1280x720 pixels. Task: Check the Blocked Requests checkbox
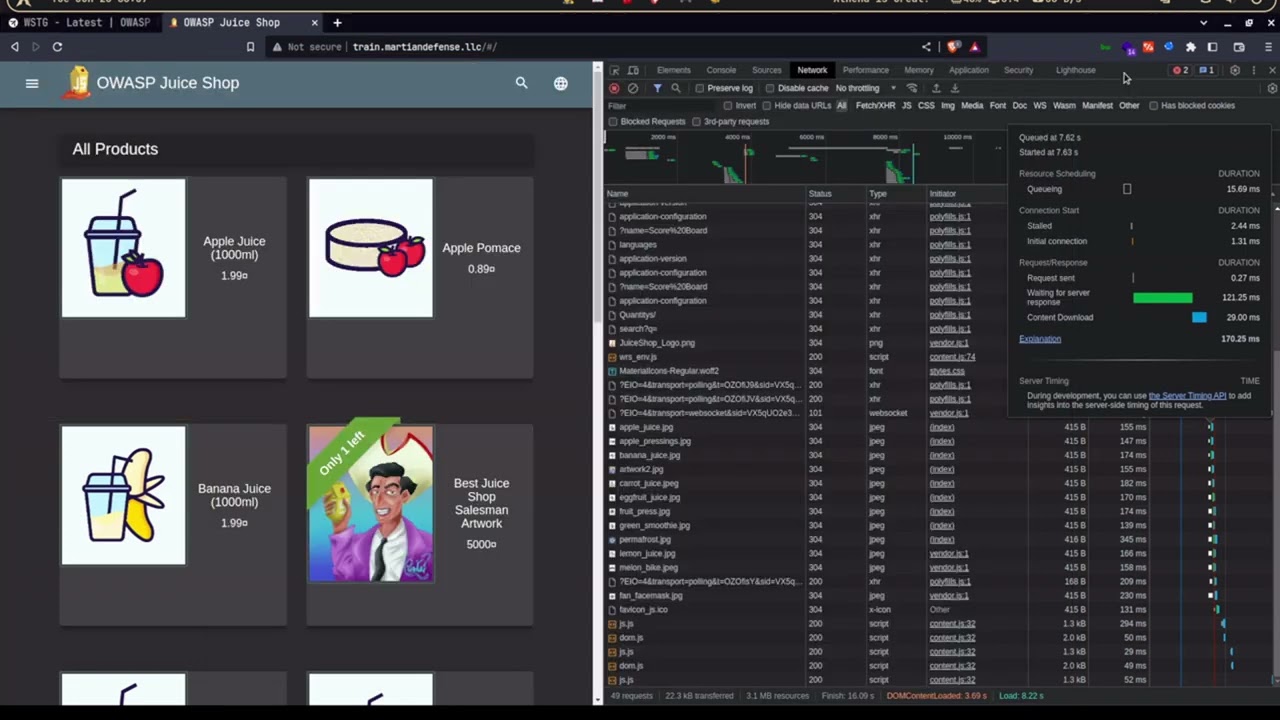pyautogui.click(x=613, y=122)
